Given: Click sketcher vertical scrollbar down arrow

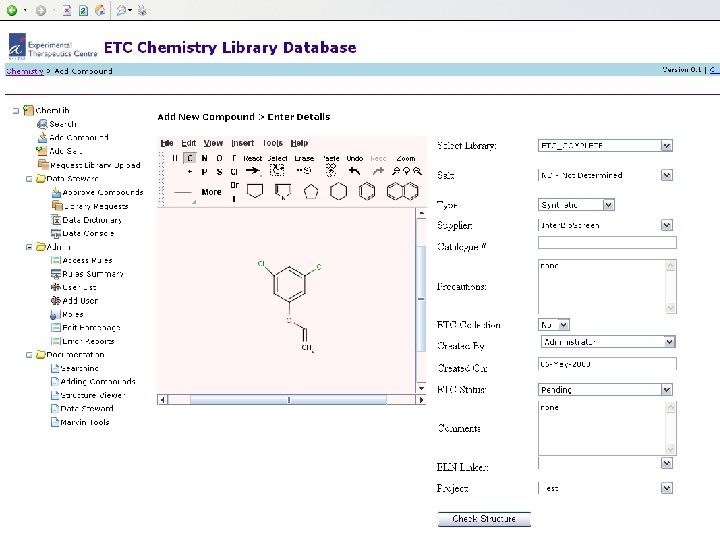Looking at the screenshot, I should [421, 388].
